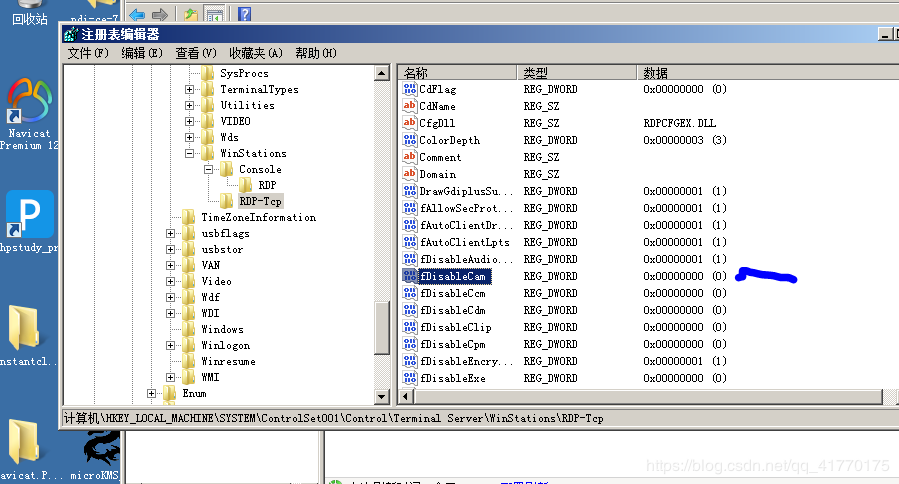The image size is (899, 484).
Task: Click the CfgDll string value icon
Action: point(409,123)
